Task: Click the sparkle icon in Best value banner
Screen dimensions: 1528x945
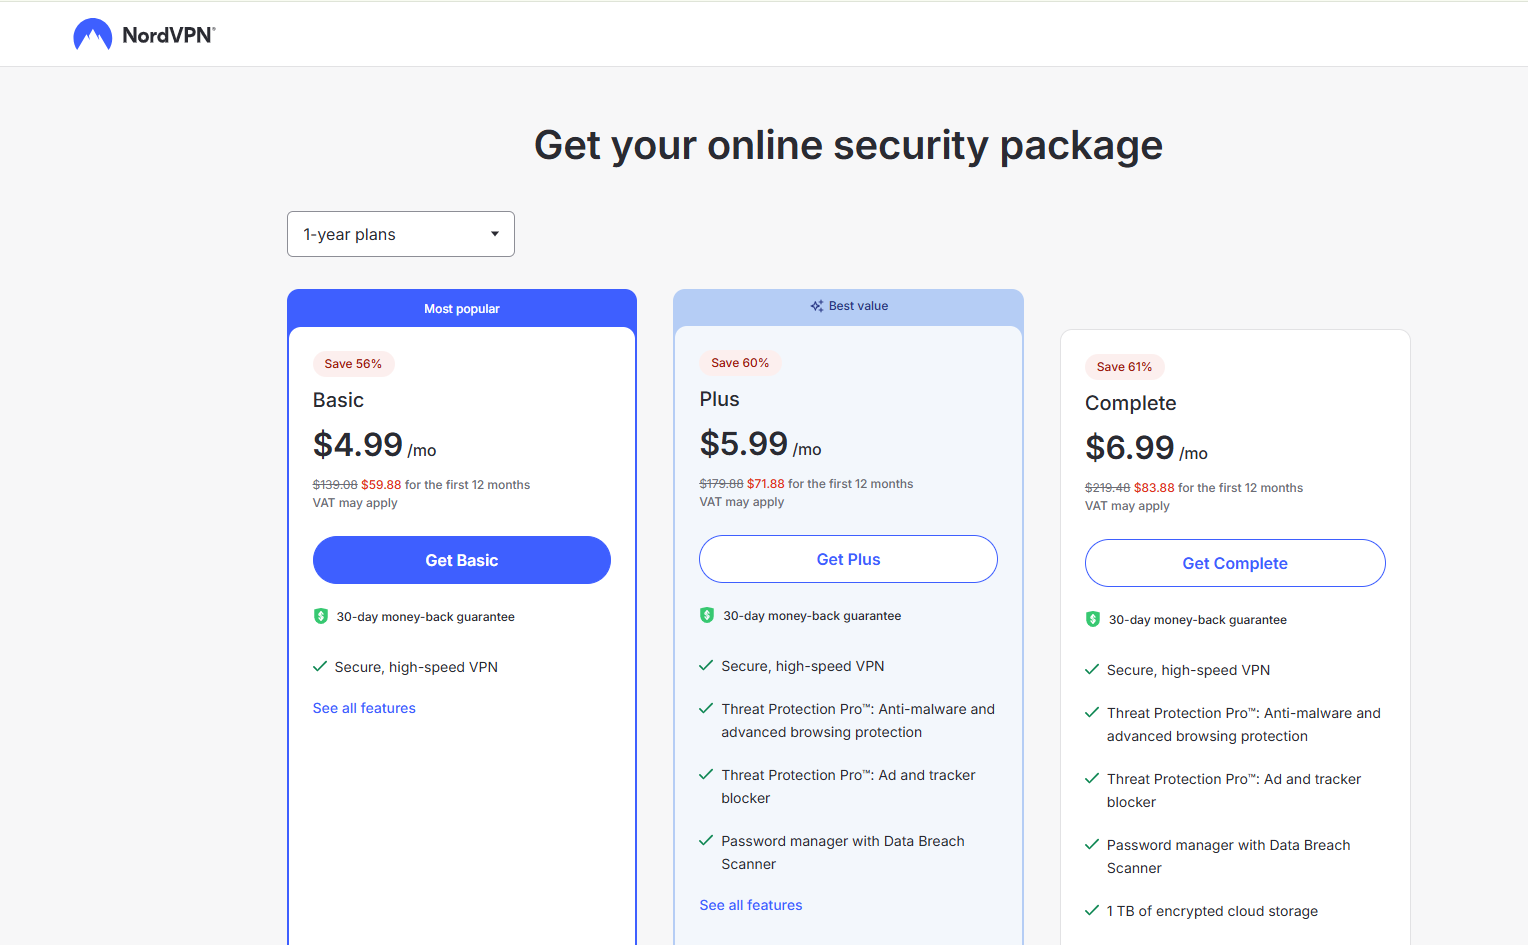Action: coord(815,305)
